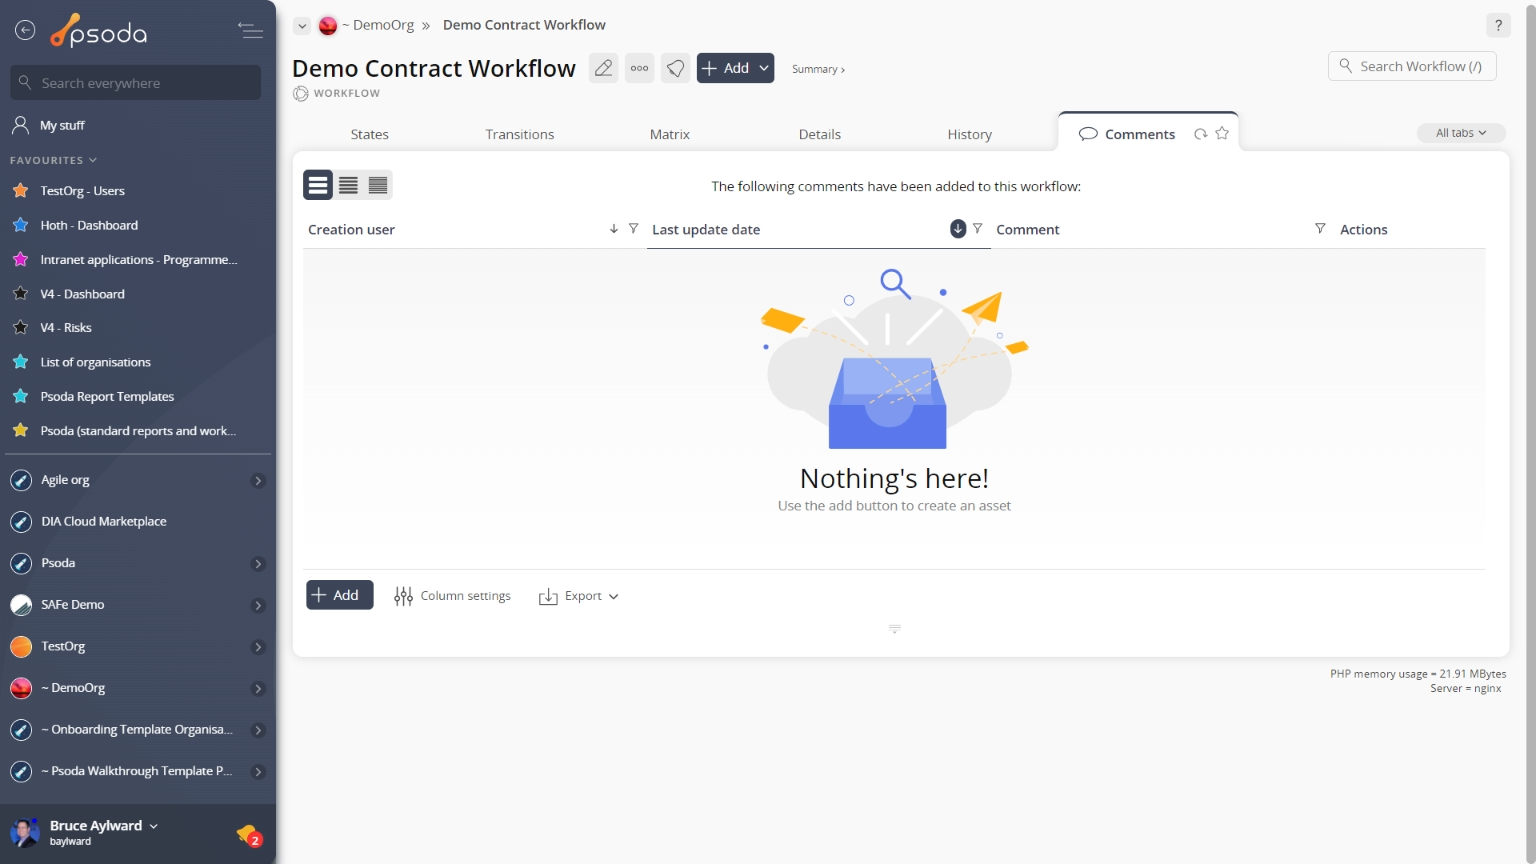Switch to the Transitions tab
This screenshot has height=864, width=1536.
pyautogui.click(x=519, y=134)
